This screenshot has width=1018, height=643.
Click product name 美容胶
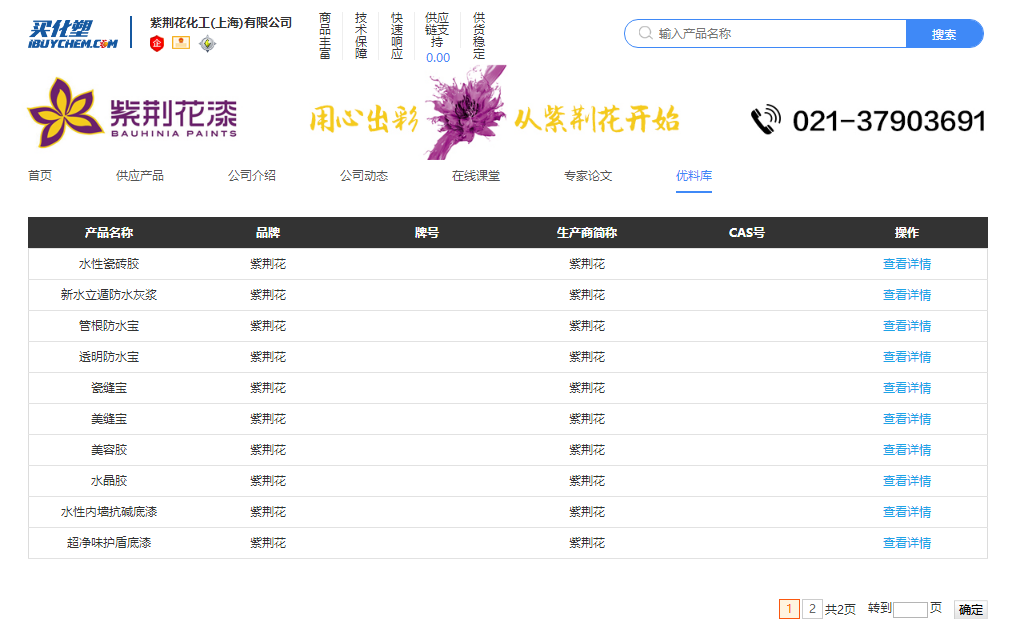[109, 449]
